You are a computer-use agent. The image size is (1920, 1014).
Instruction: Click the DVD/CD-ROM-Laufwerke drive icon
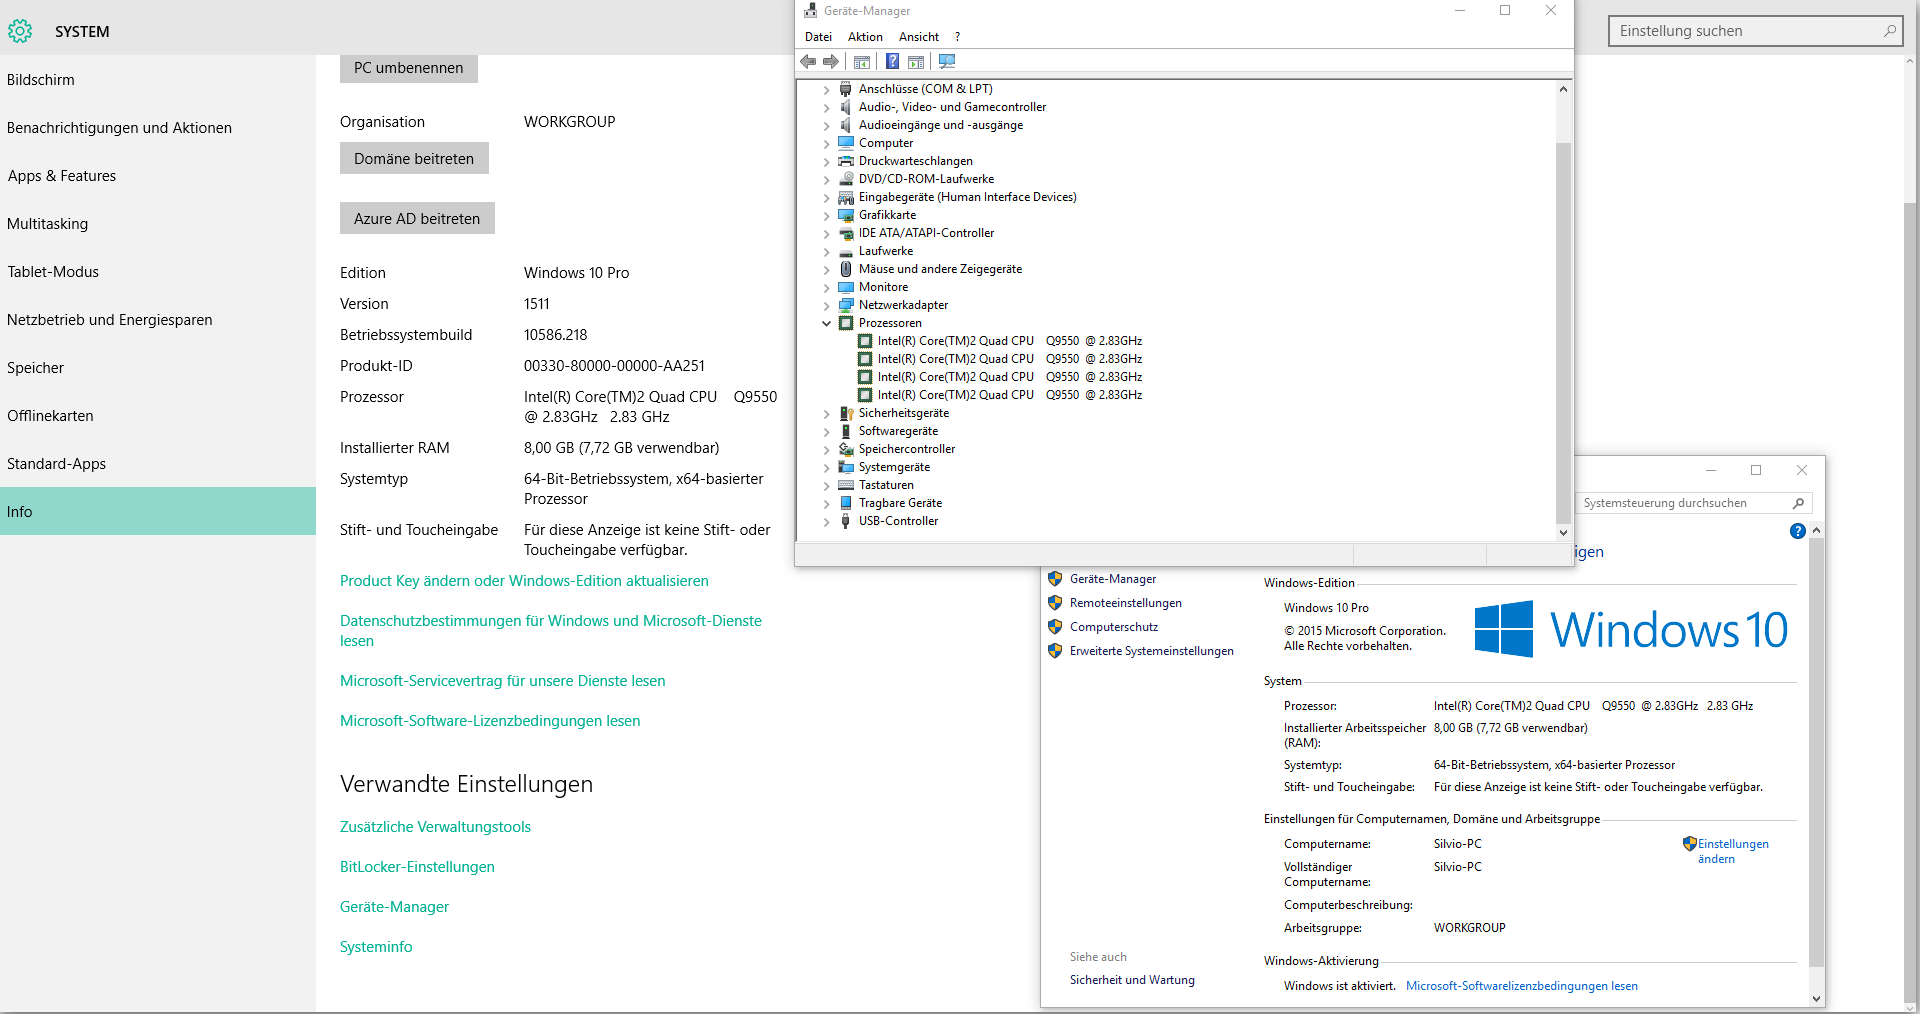(846, 179)
